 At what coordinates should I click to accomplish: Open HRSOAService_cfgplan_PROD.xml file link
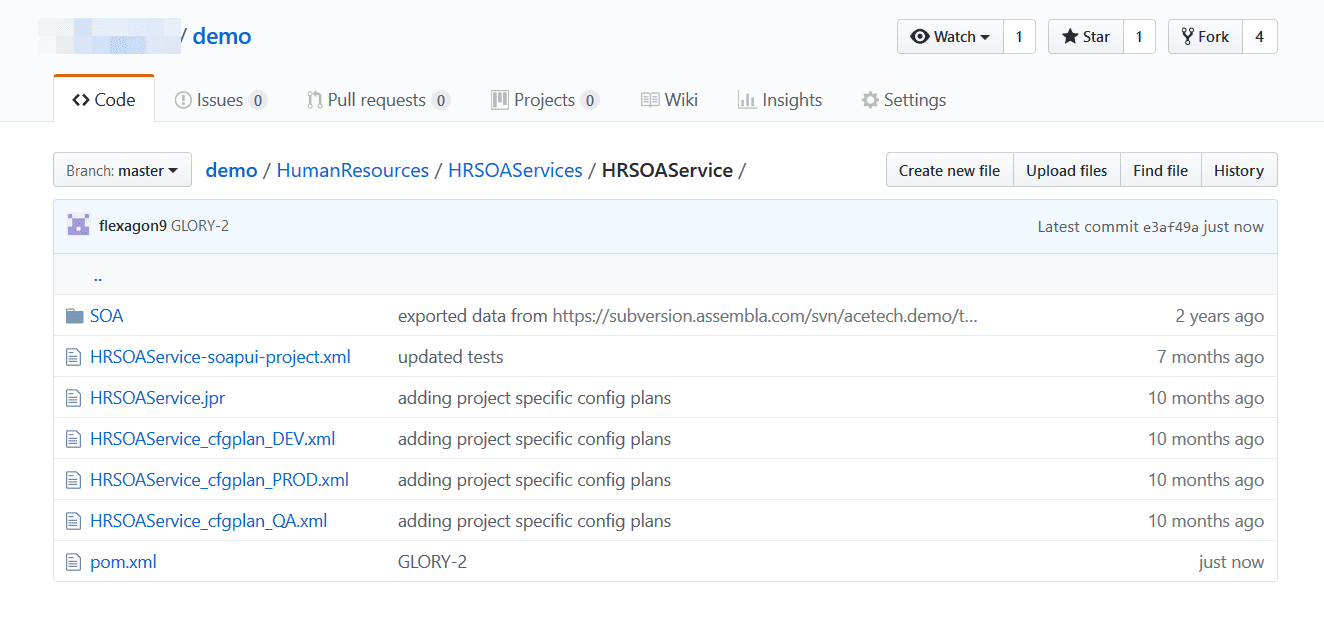tap(219, 480)
